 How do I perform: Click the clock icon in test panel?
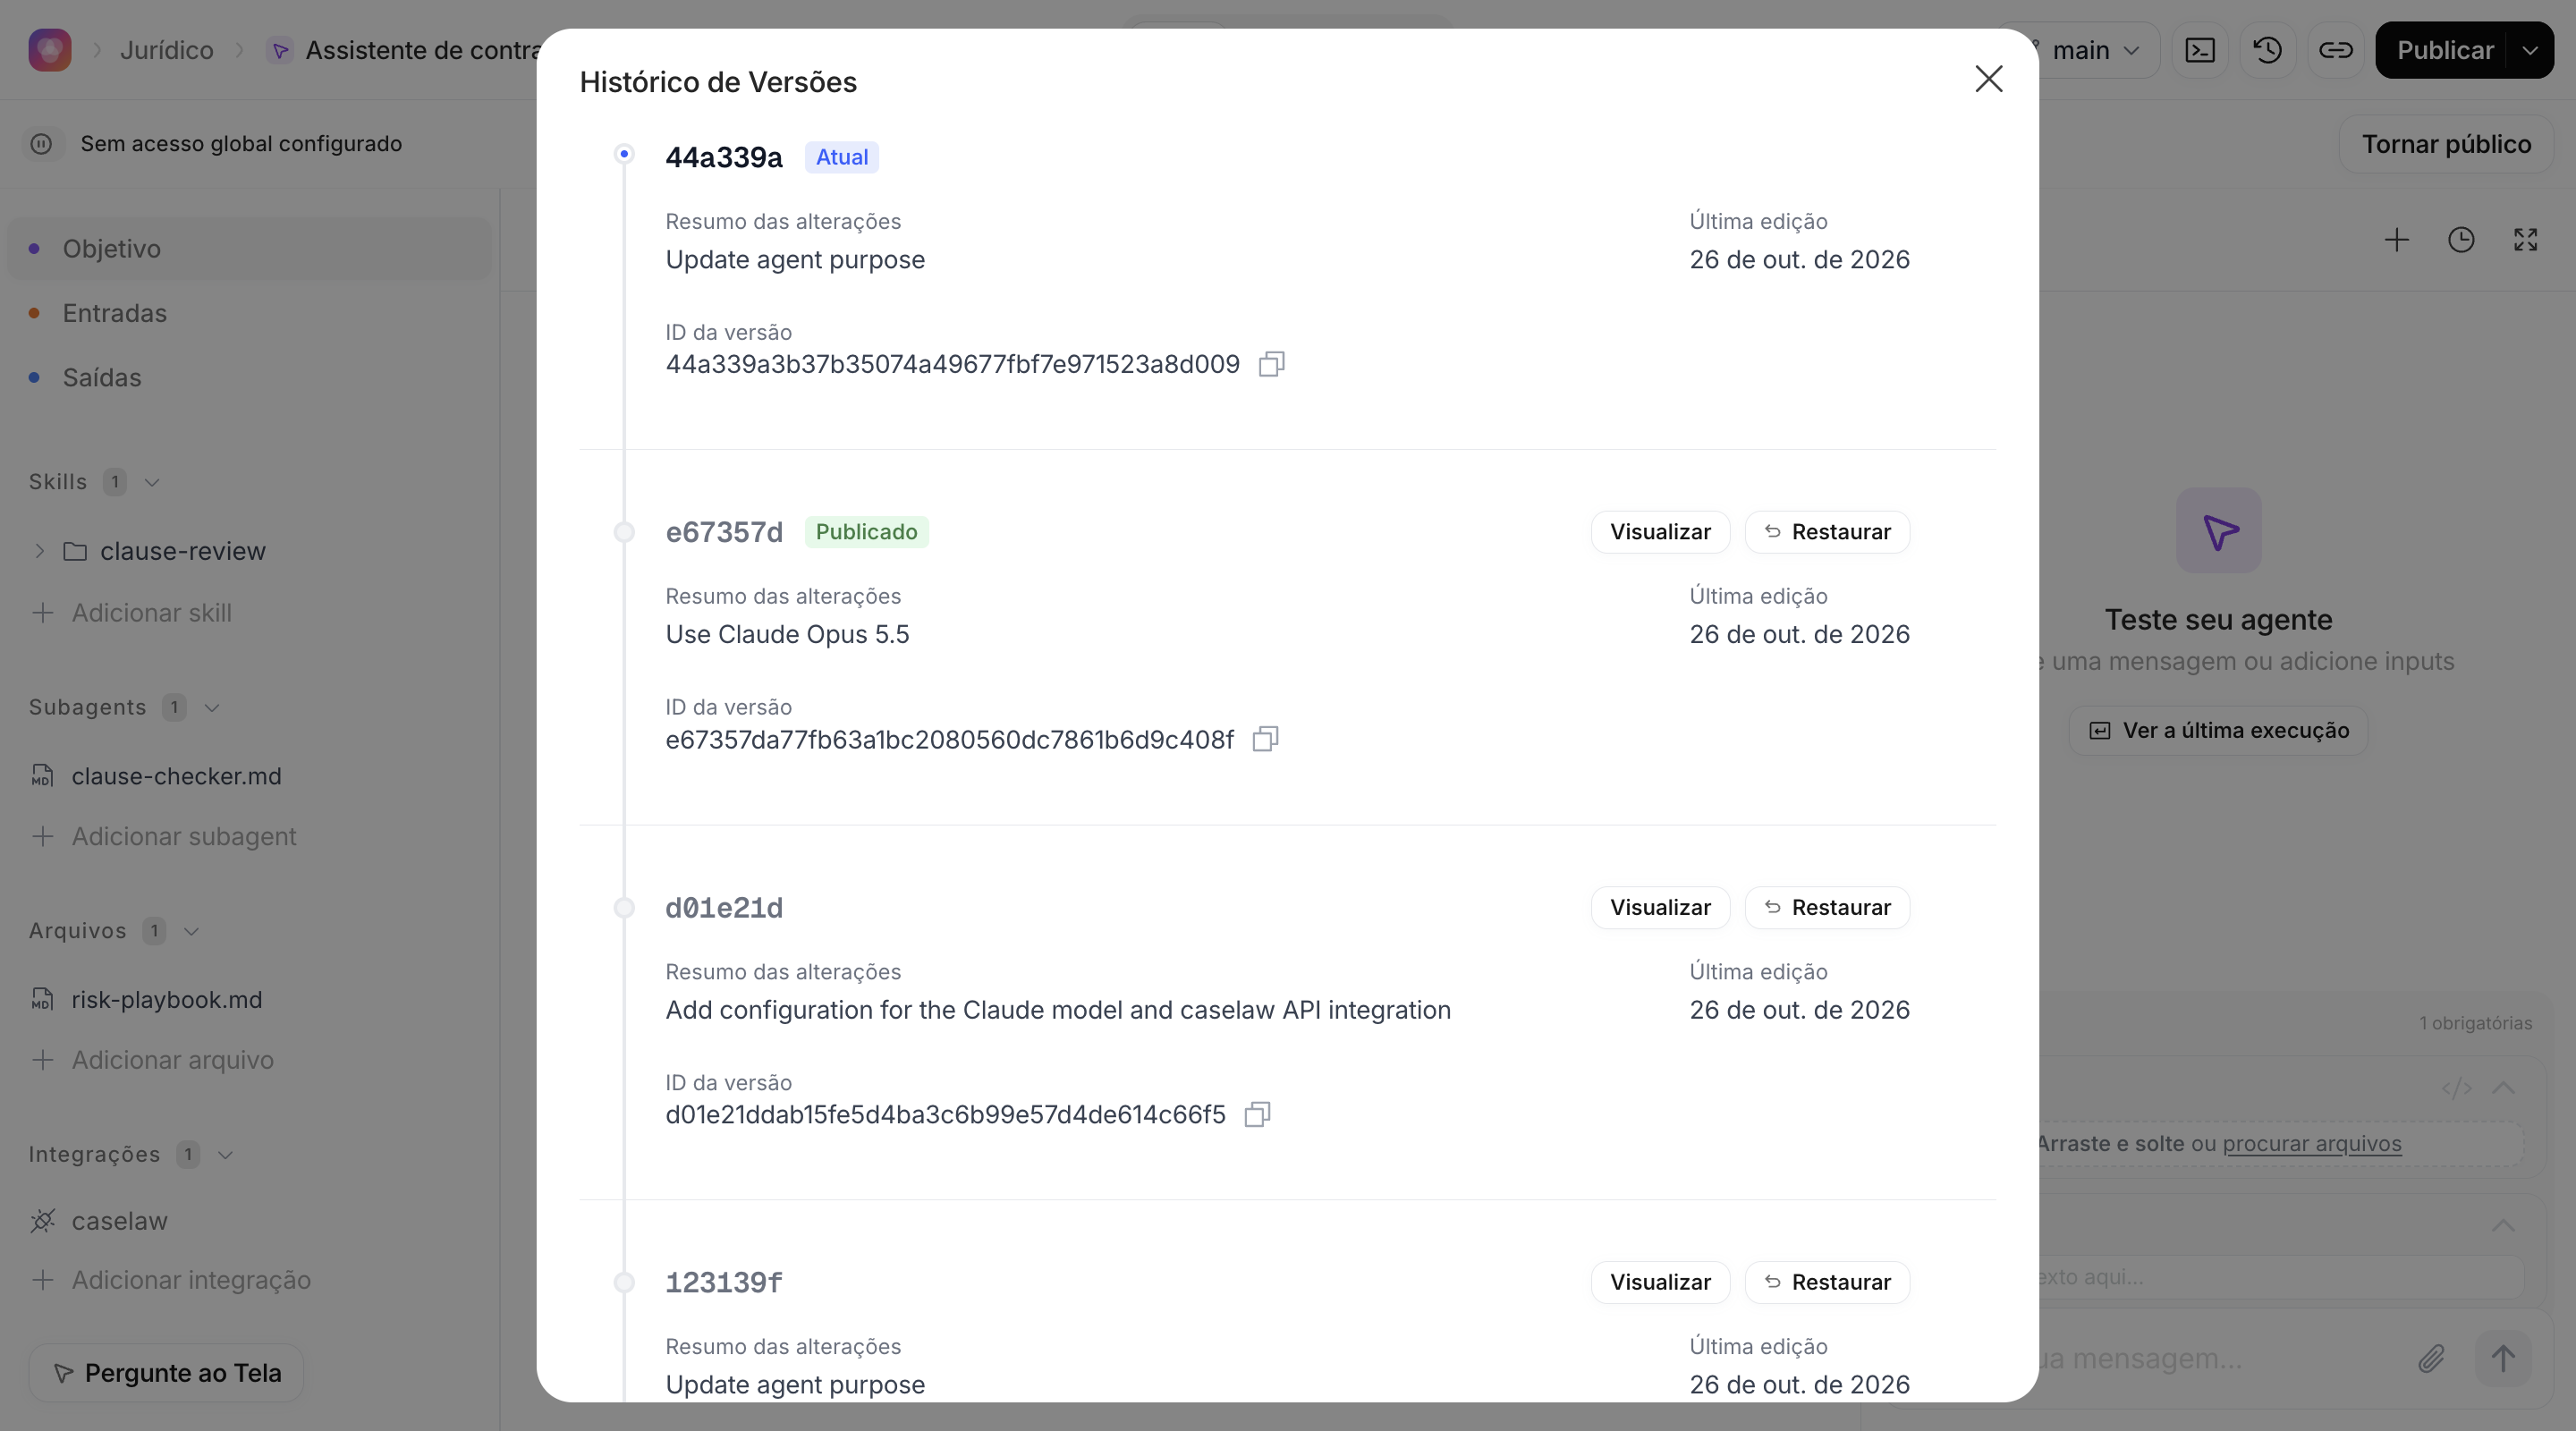coord(2461,240)
